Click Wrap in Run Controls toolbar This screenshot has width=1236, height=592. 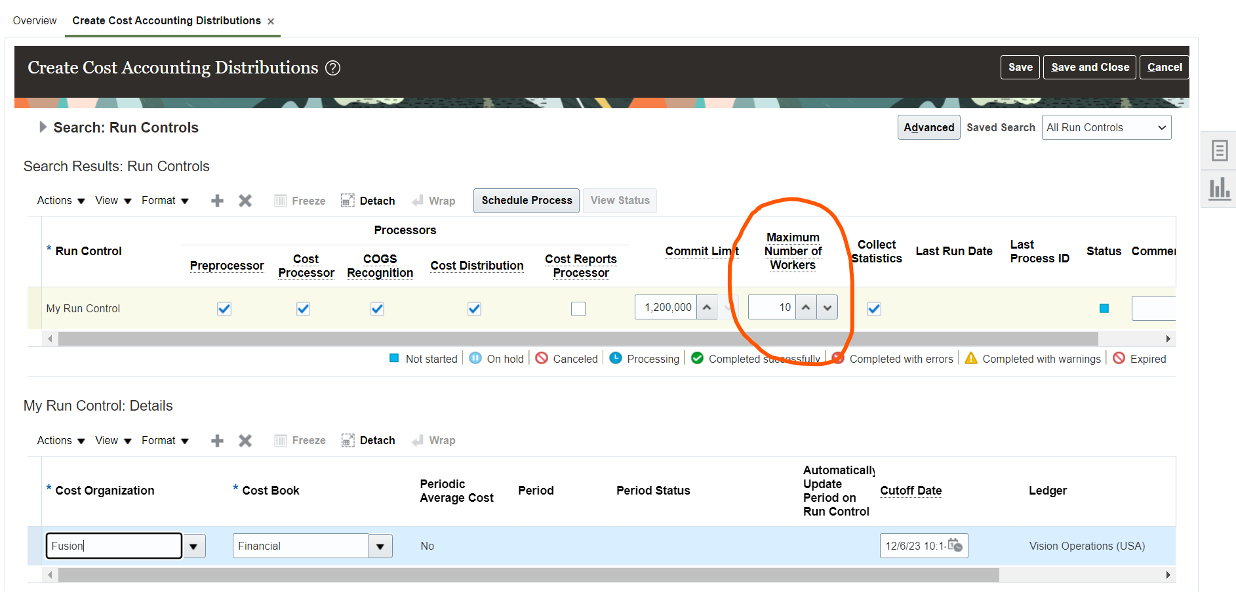[x=433, y=201]
